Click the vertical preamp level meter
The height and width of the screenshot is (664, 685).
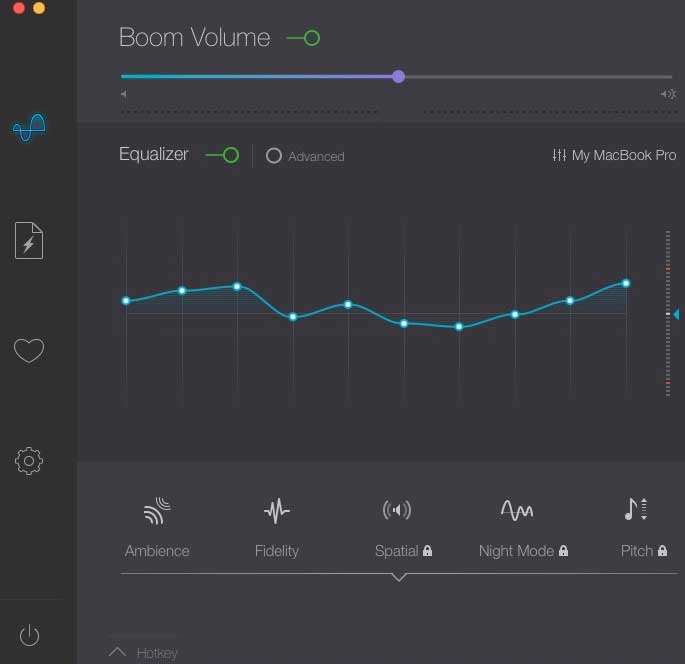[668, 314]
